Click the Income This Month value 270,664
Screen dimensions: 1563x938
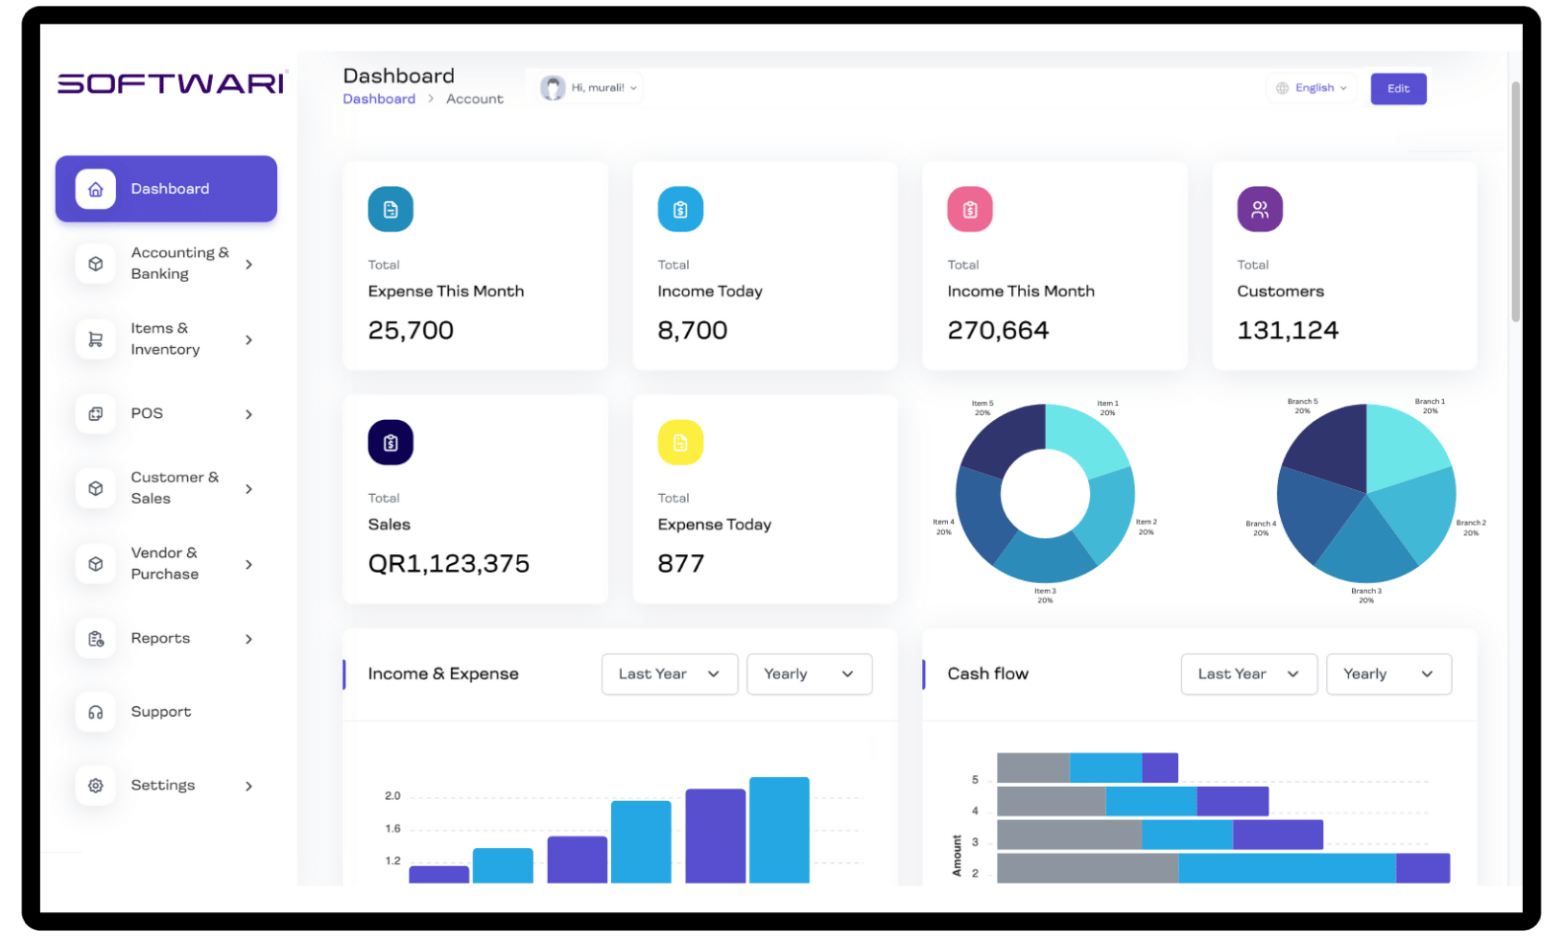pyautogui.click(x=998, y=331)
